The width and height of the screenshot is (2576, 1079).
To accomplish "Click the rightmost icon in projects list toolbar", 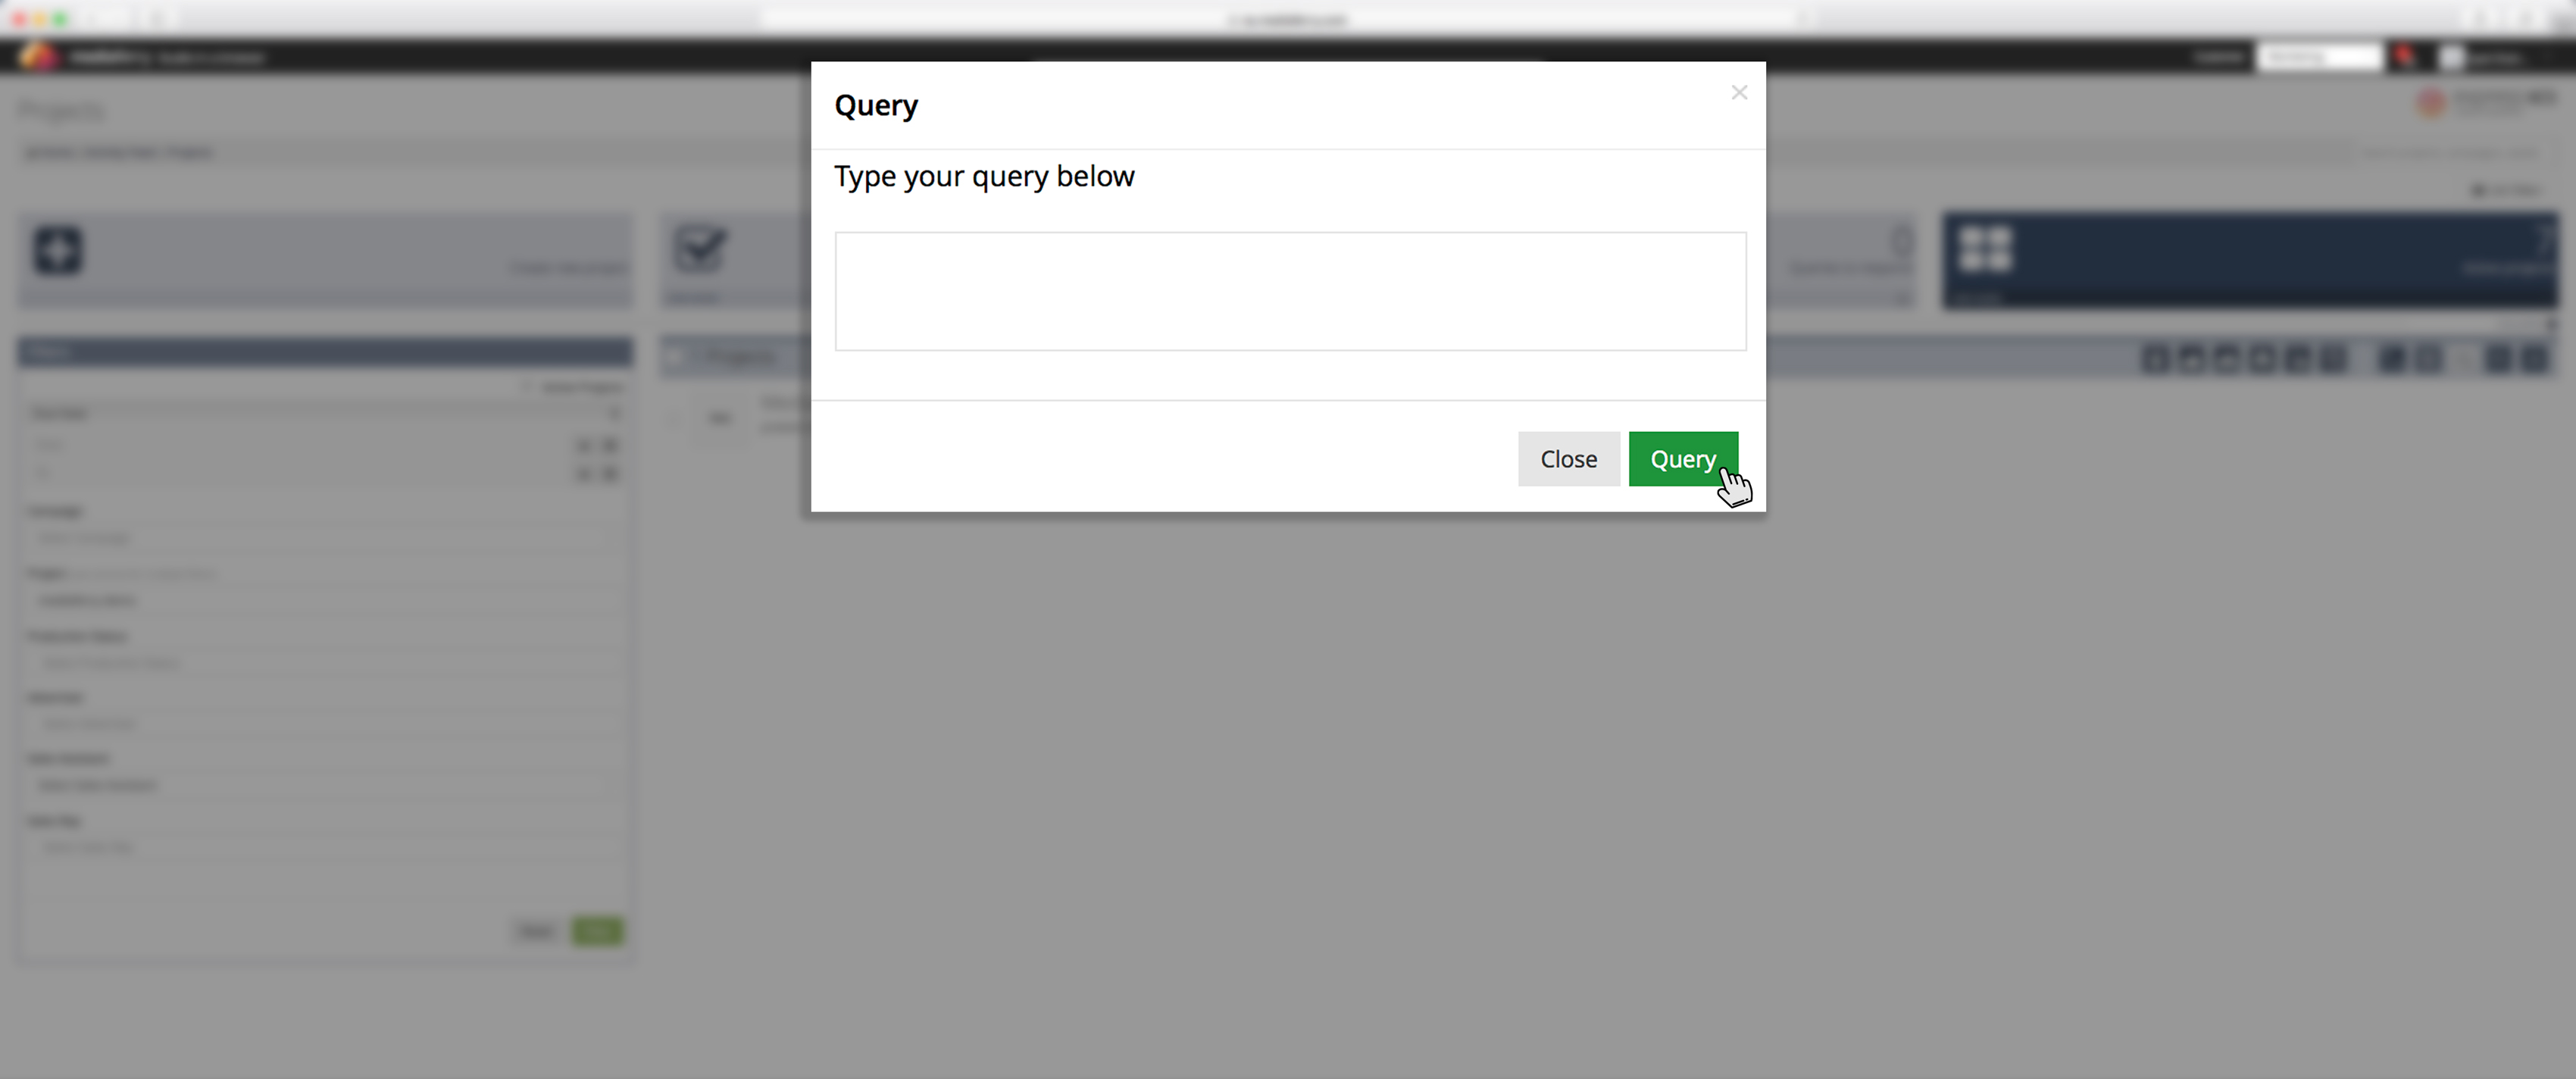I will pyautogui.click(x=2534, y=358).
